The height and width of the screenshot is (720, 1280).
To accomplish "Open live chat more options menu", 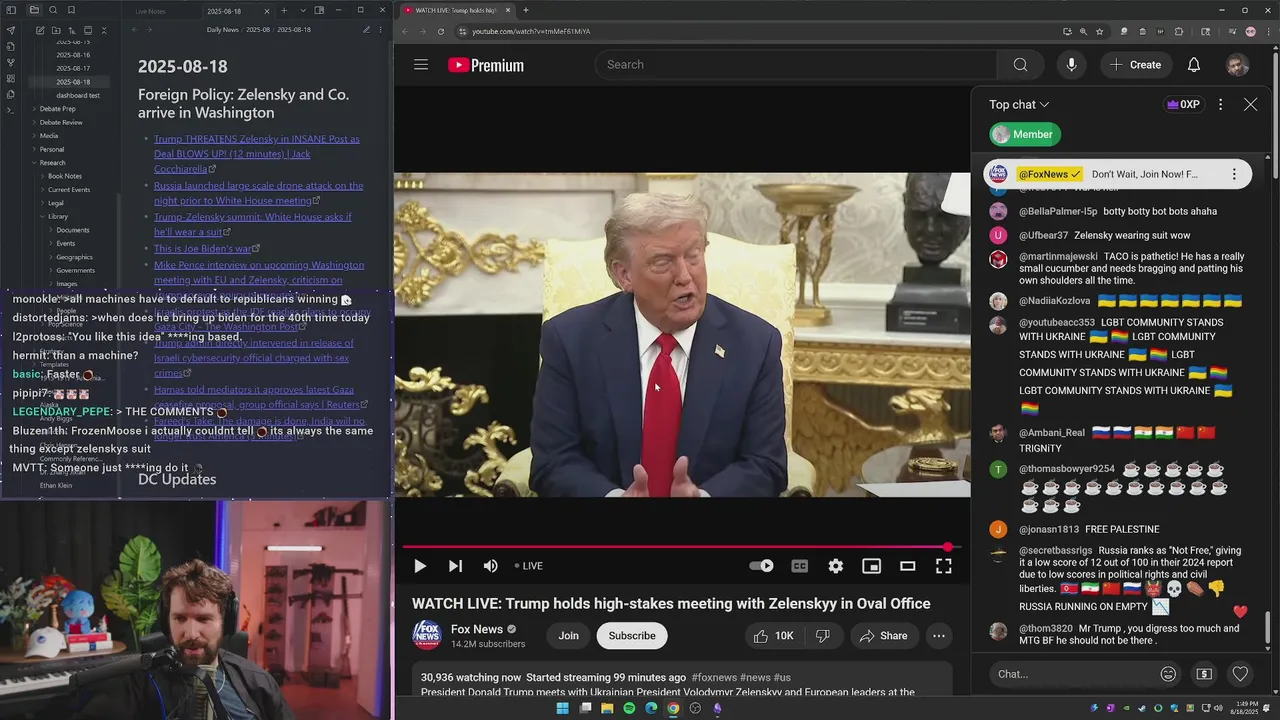I will 1220,104.
